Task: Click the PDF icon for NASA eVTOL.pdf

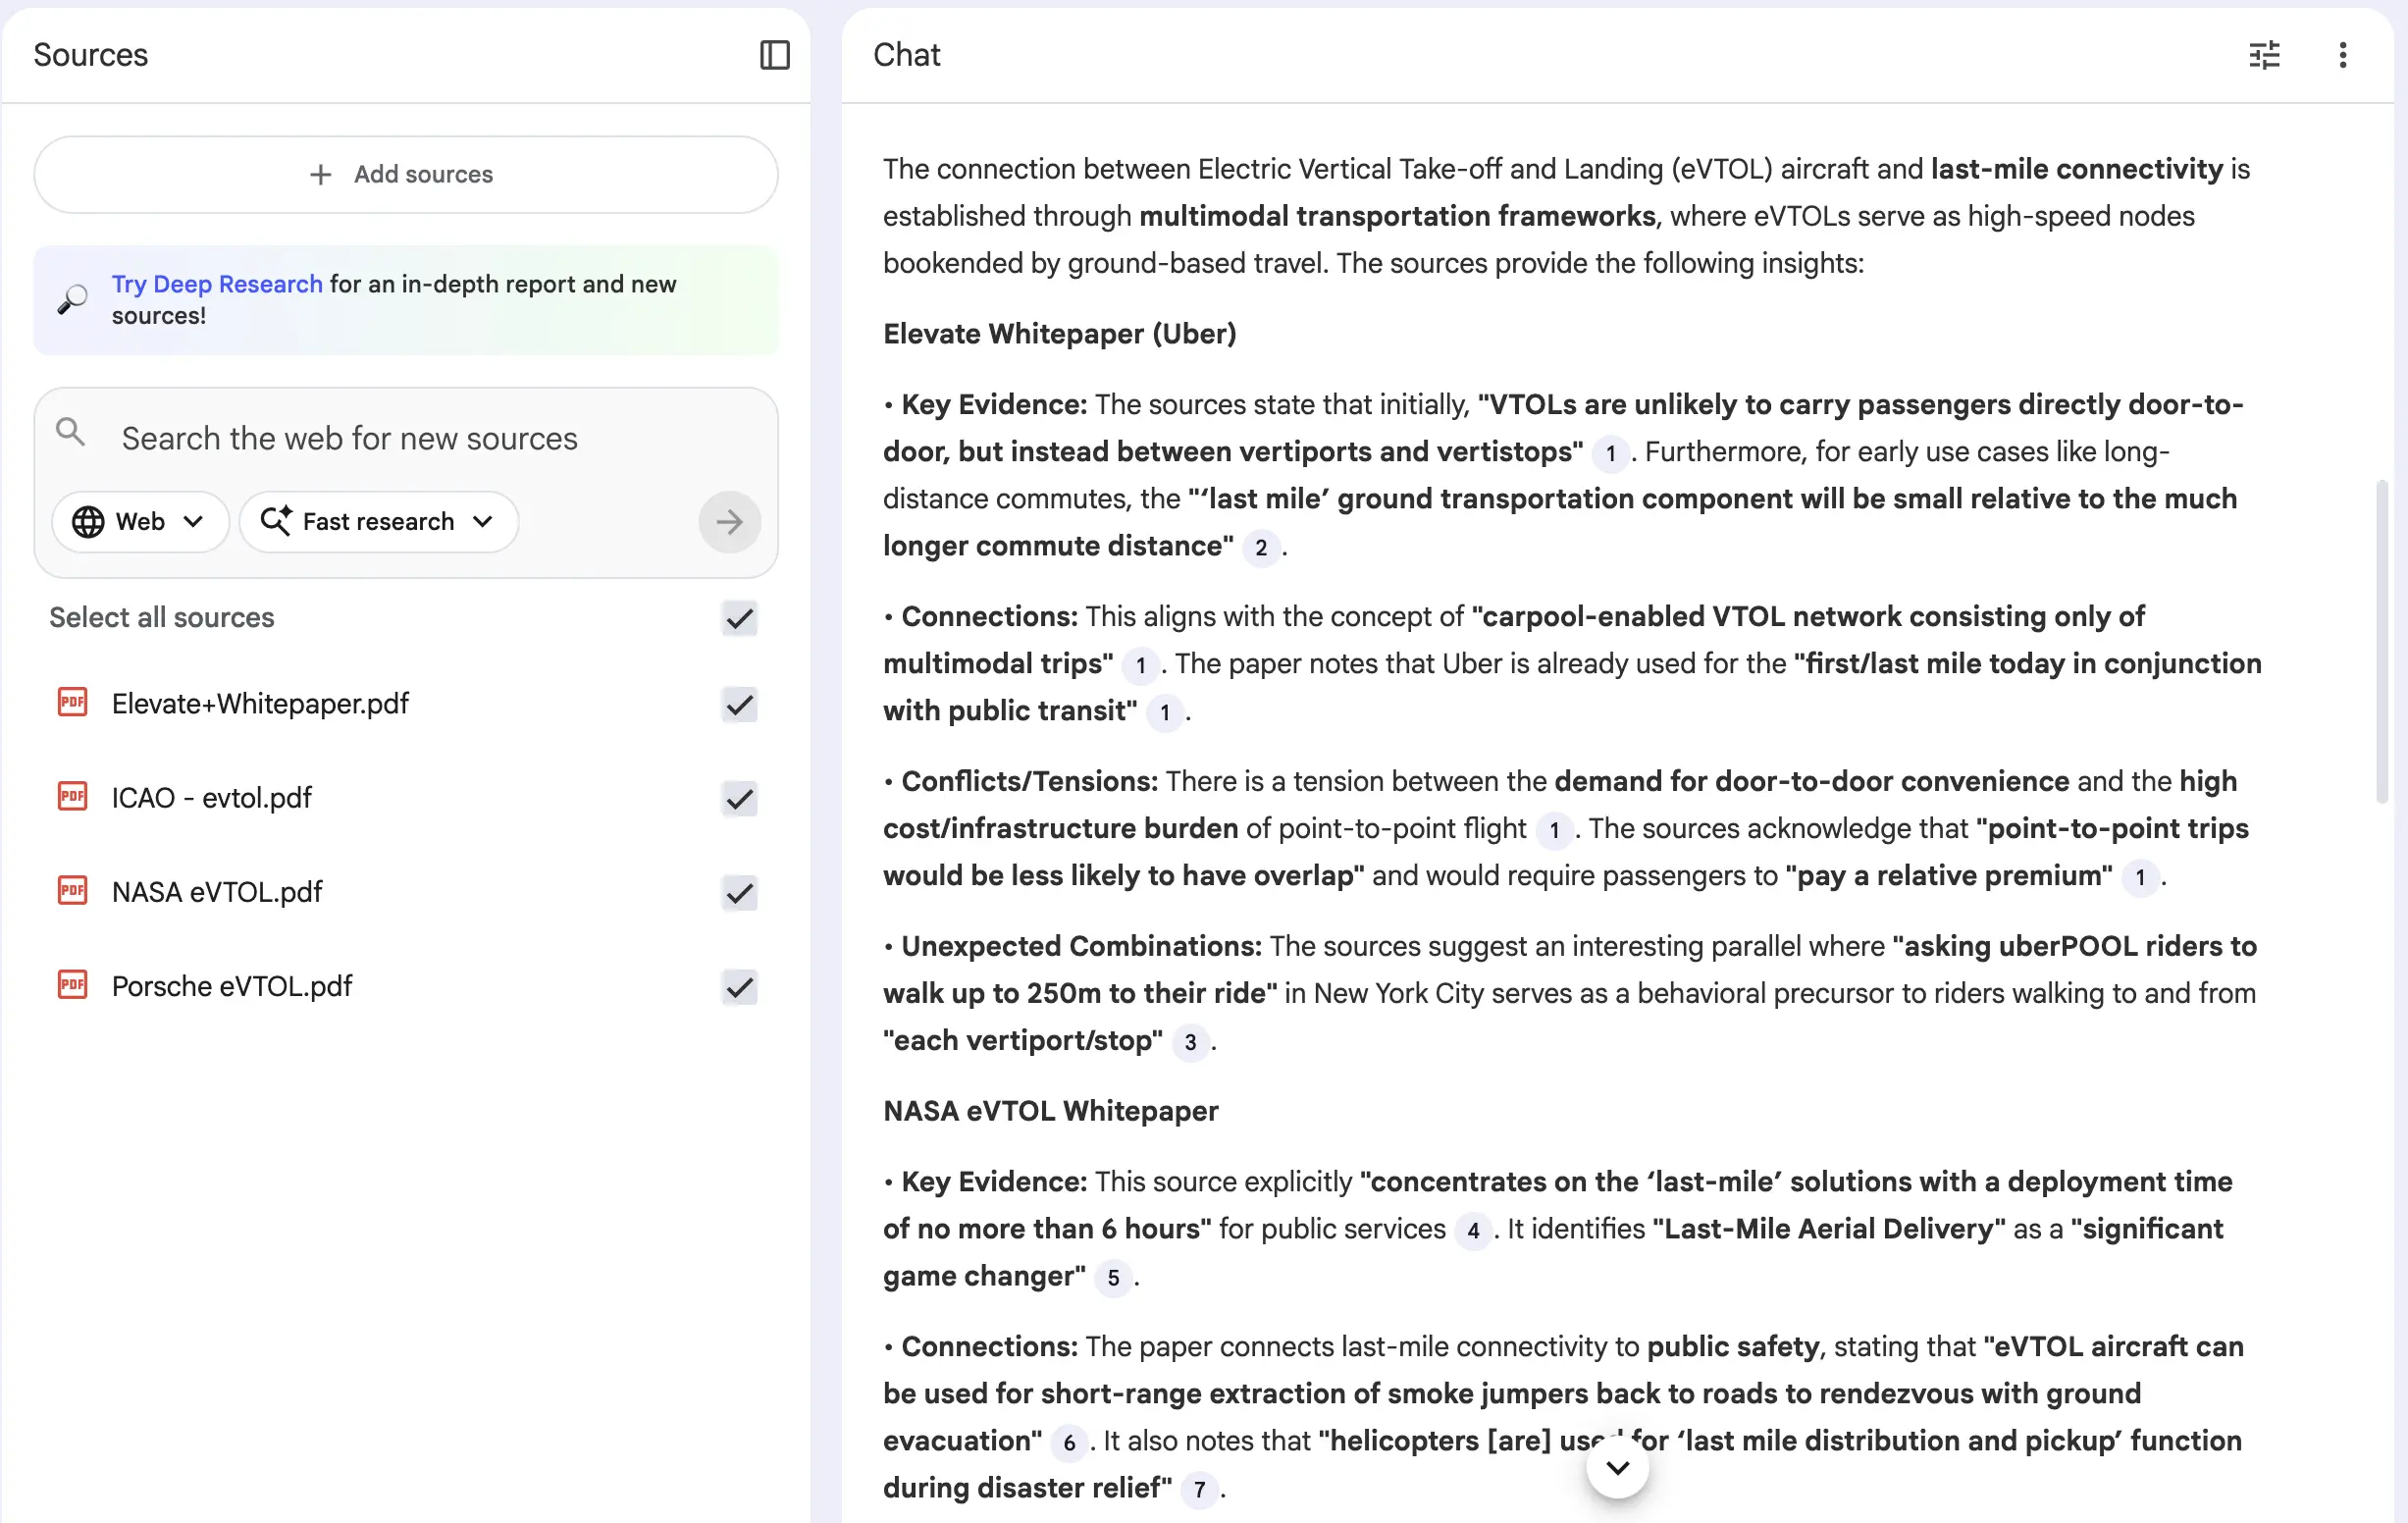Action: (73, 891)
